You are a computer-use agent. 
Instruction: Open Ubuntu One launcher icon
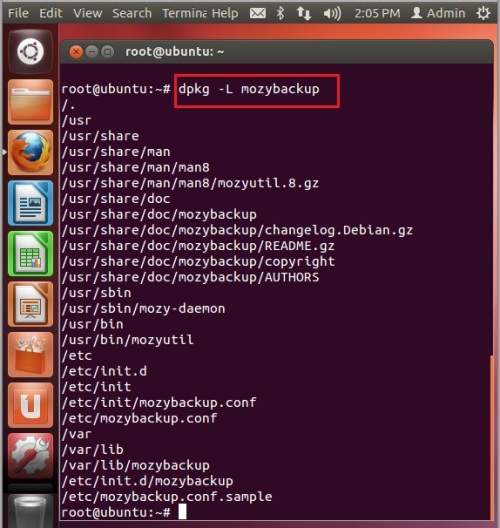click(30, 405)
